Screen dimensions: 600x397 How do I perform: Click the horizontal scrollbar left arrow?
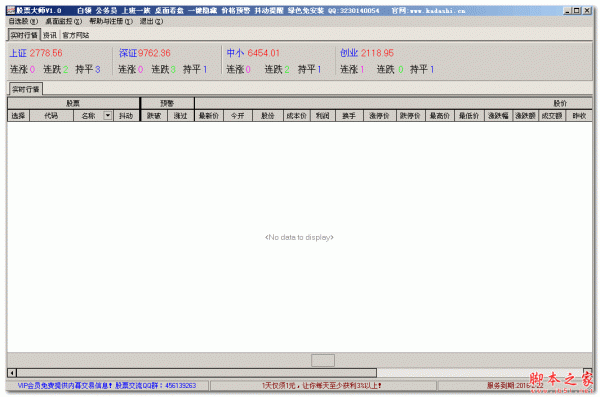coord(12,372)
